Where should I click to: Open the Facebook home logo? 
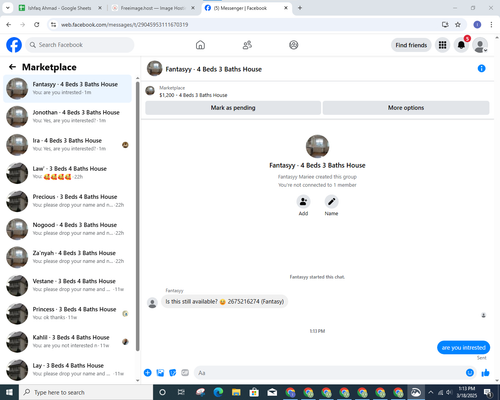(14, 45)
